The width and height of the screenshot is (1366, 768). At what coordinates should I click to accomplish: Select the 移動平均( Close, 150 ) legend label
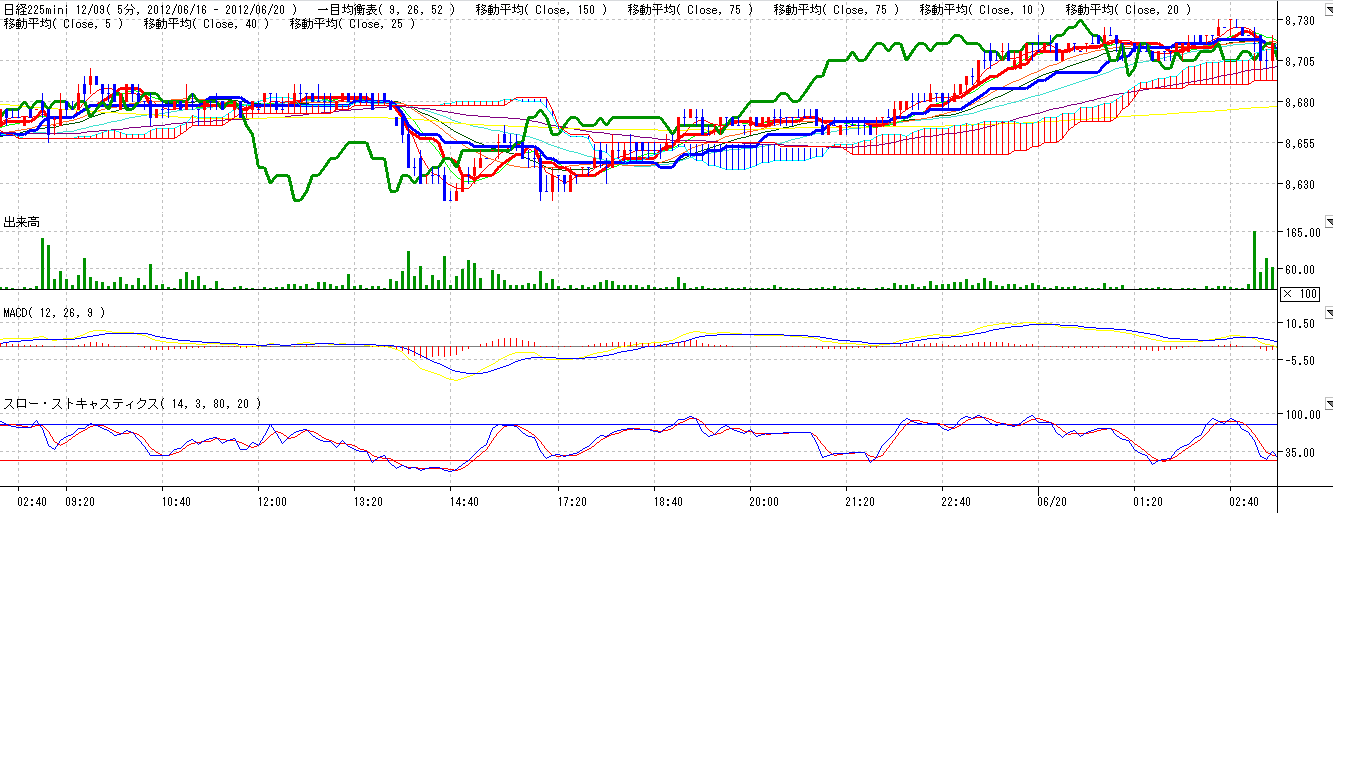click(541, 10)
